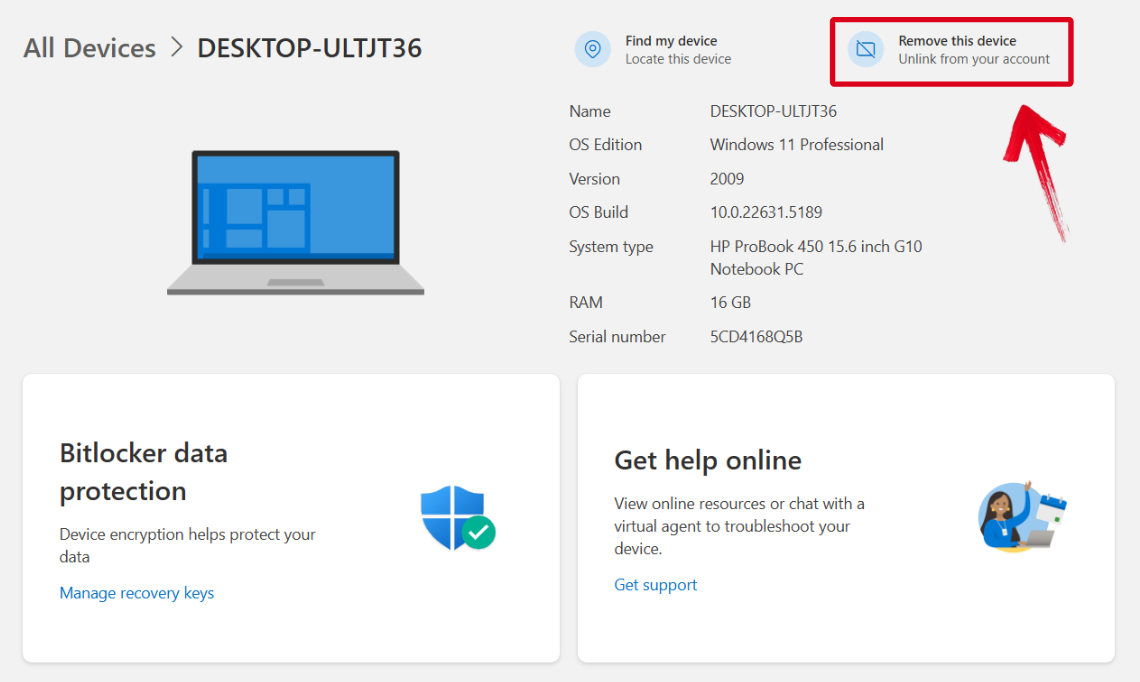Select the Windows 11 Professional OS Edition value

click(x=796, y=145)
